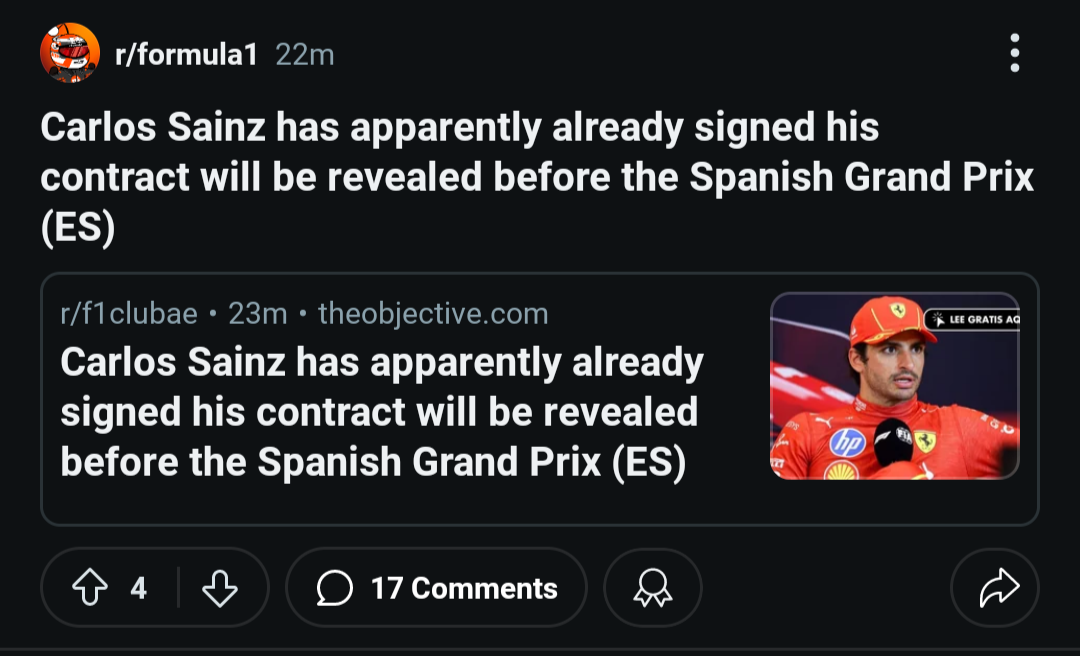
Task: Open the crossposted post's title
Action: point(381,411)
